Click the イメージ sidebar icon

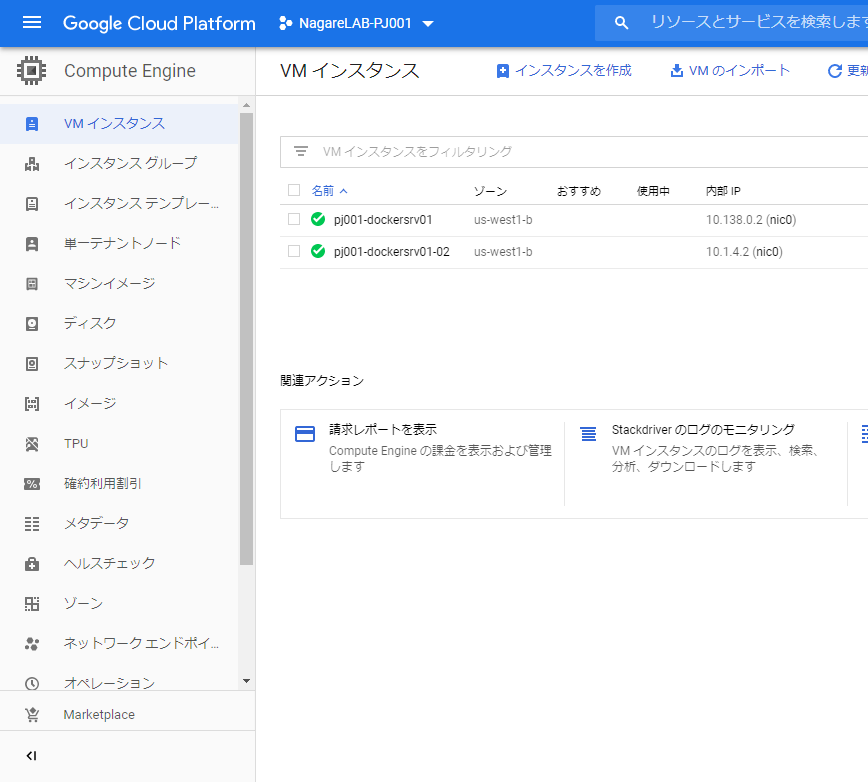pos(32,404)
